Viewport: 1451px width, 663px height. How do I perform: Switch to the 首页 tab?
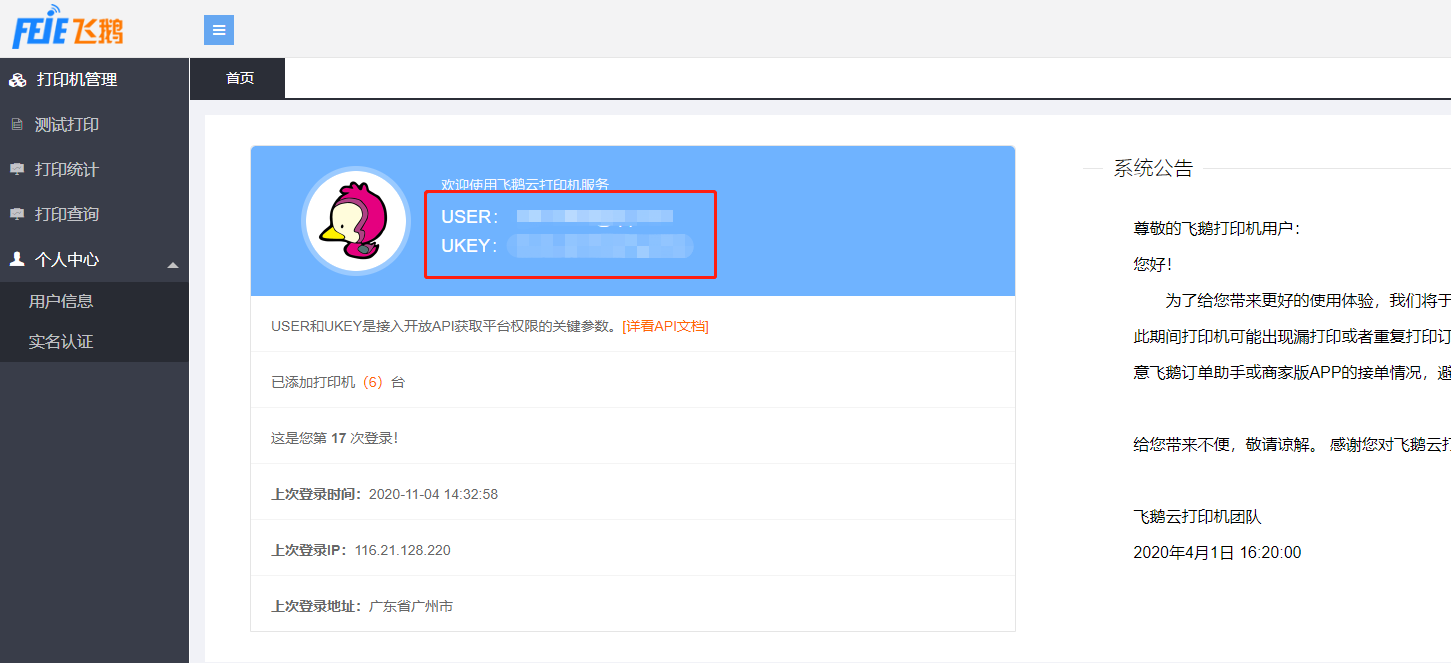pos(238,78)
